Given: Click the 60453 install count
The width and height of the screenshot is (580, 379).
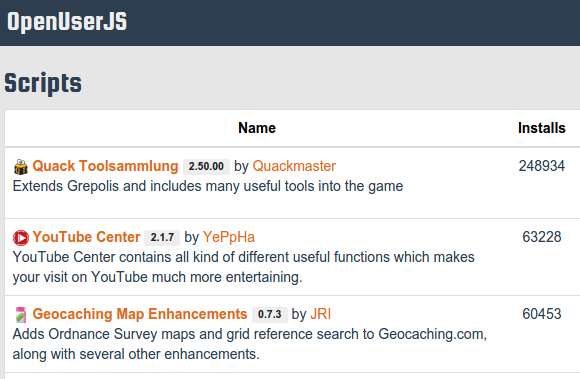Looking at the screenshot, I should pos(542,314).
